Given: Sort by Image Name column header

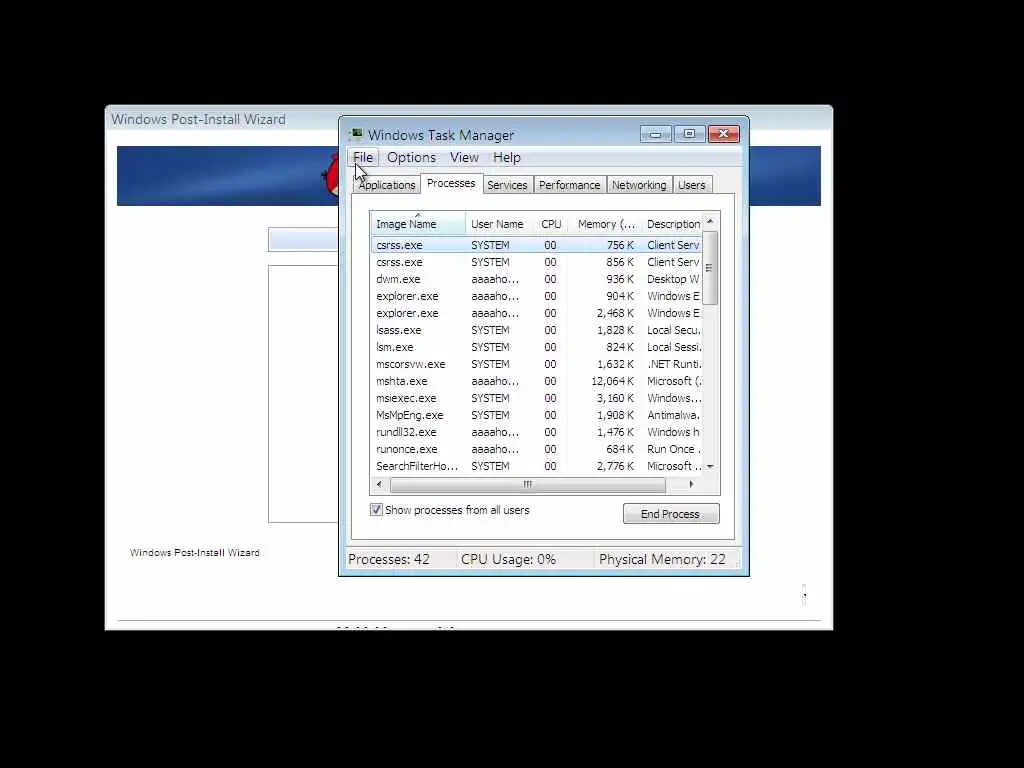Looking at the screenshot, I should tap(417, 224).
